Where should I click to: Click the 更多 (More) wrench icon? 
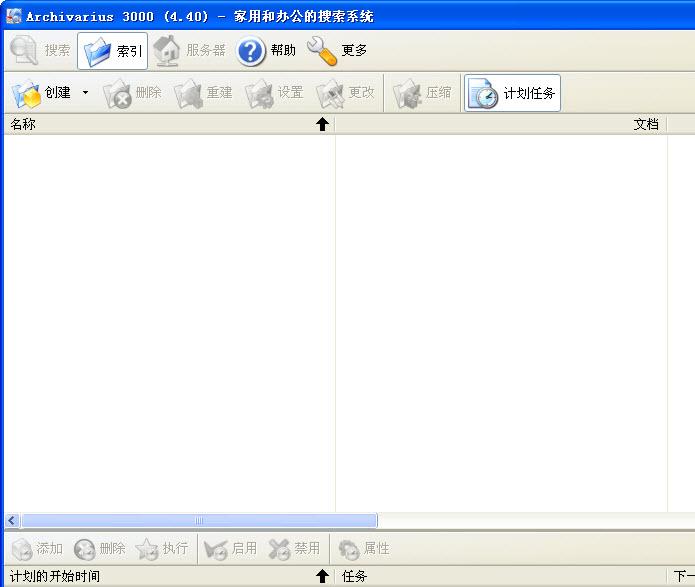322,50
